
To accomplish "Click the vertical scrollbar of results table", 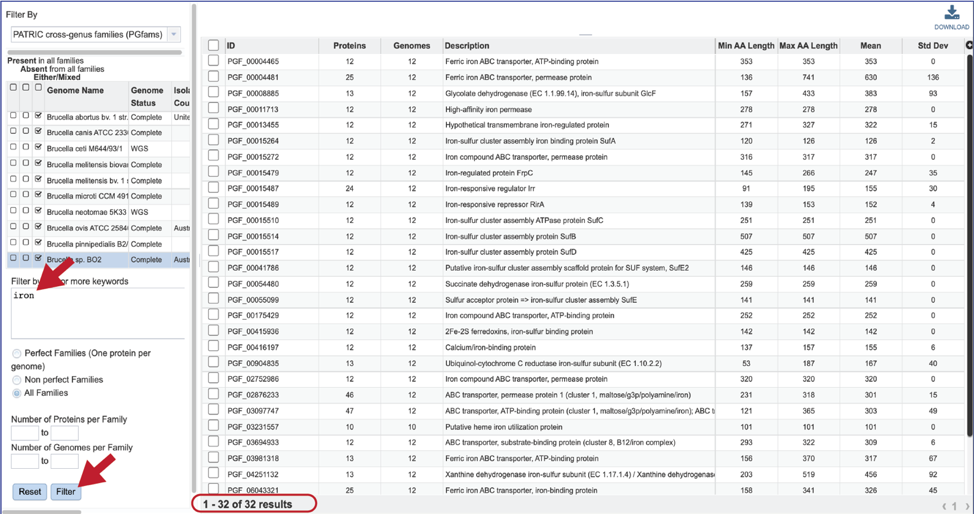I will (x=968, y=250).
